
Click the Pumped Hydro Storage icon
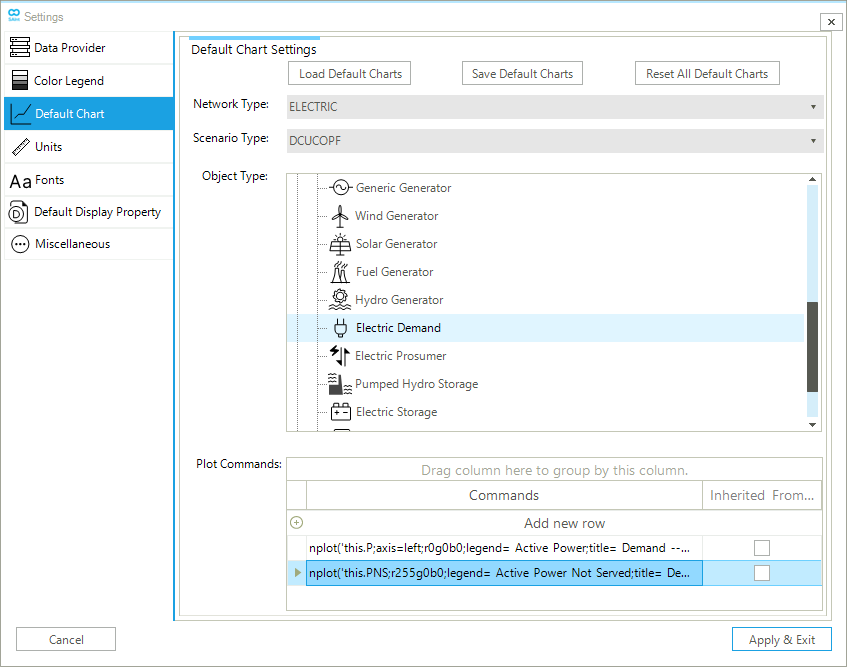(x=340, y=384)
